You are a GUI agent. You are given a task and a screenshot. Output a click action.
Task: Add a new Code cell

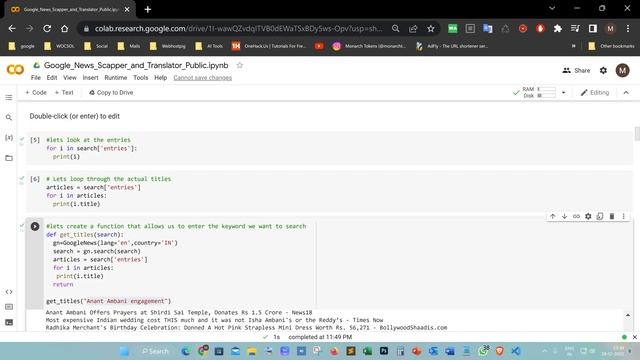(x=36, y=93)
